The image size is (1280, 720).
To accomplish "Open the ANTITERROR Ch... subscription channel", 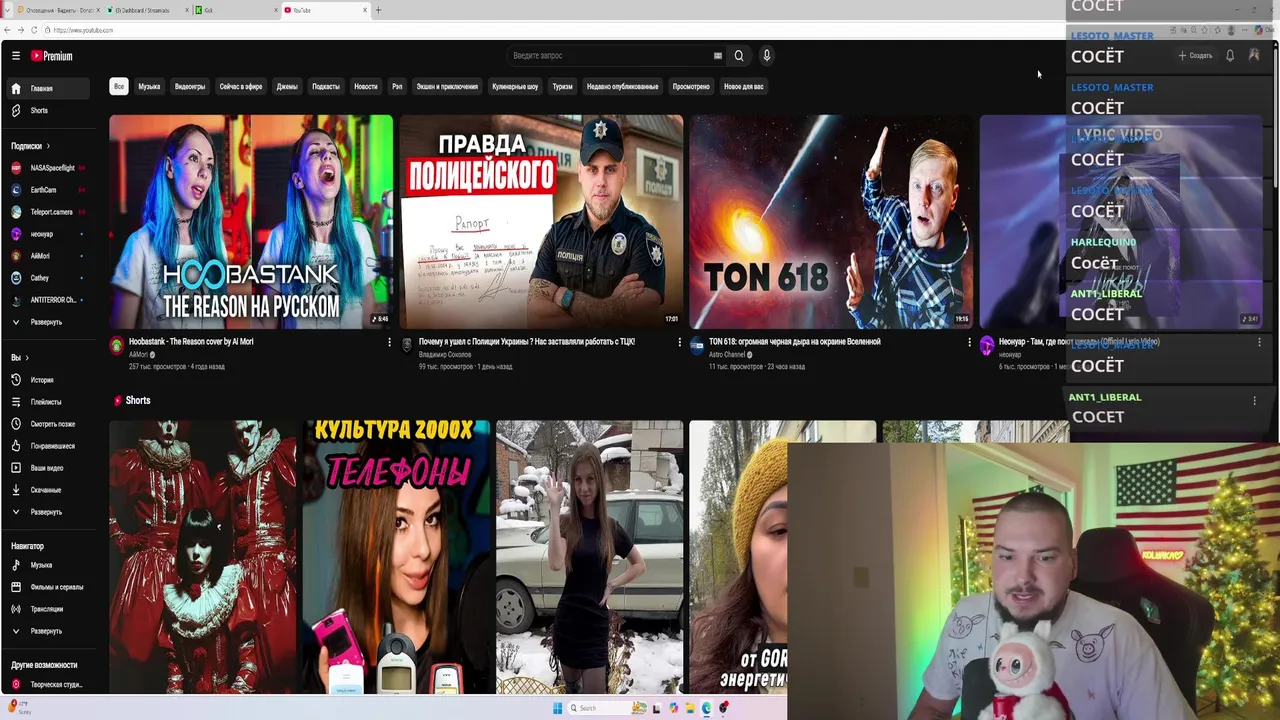I will 46,300.
